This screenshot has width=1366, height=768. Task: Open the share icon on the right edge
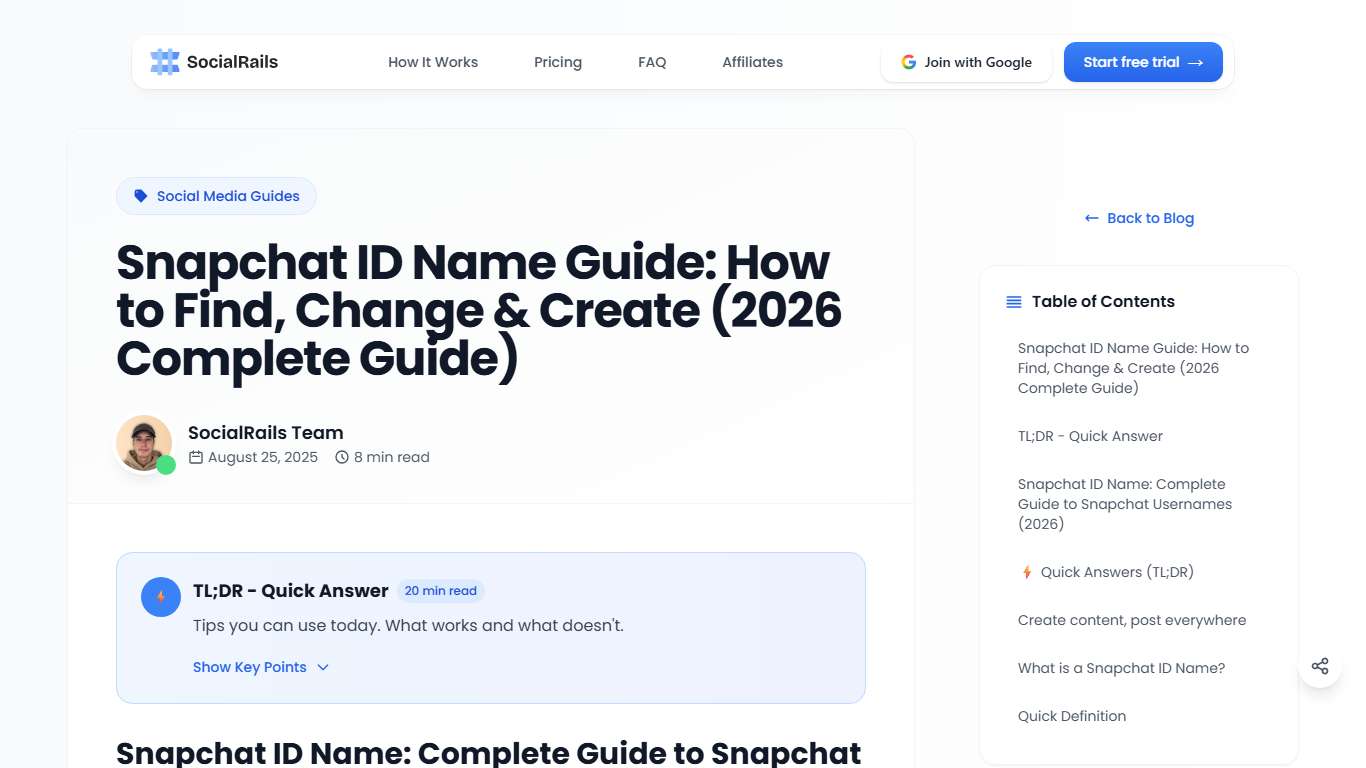(1320, 665)
